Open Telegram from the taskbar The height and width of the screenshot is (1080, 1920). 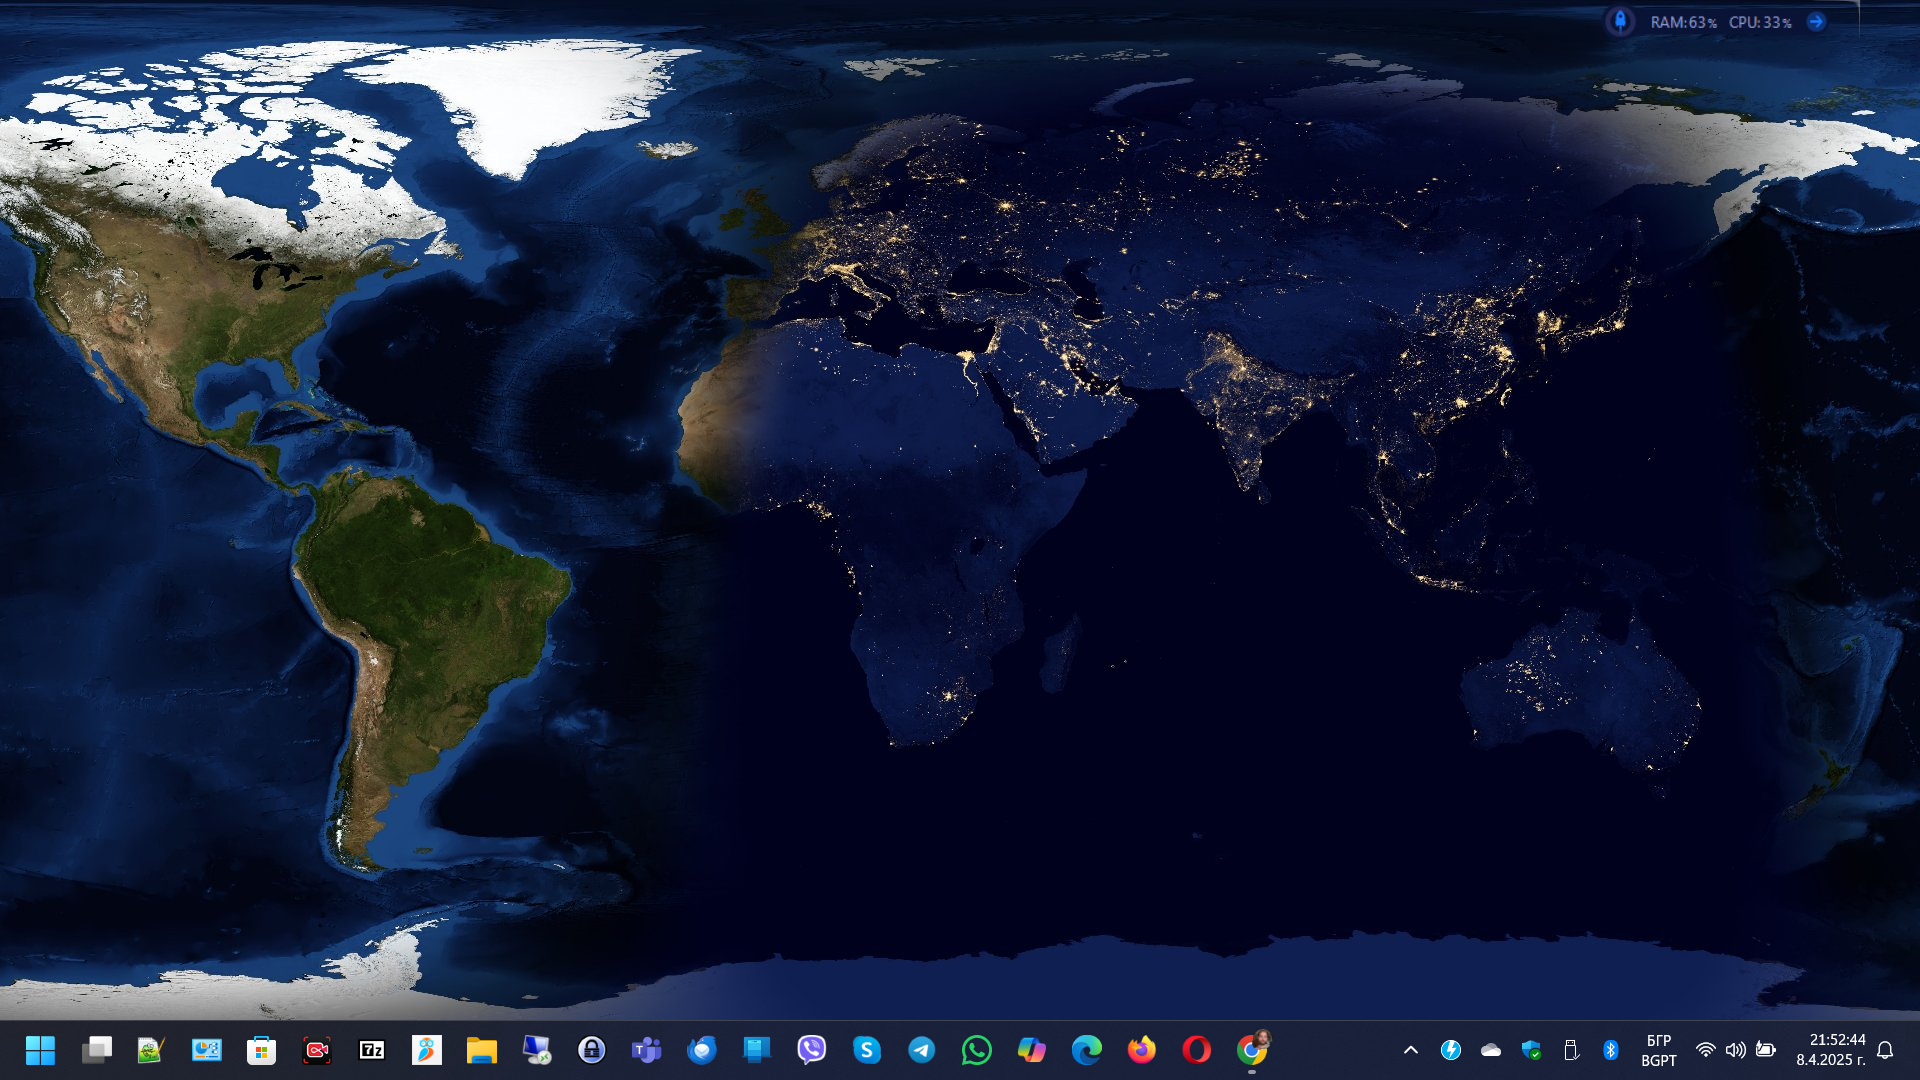click(x=921, y=1050)
